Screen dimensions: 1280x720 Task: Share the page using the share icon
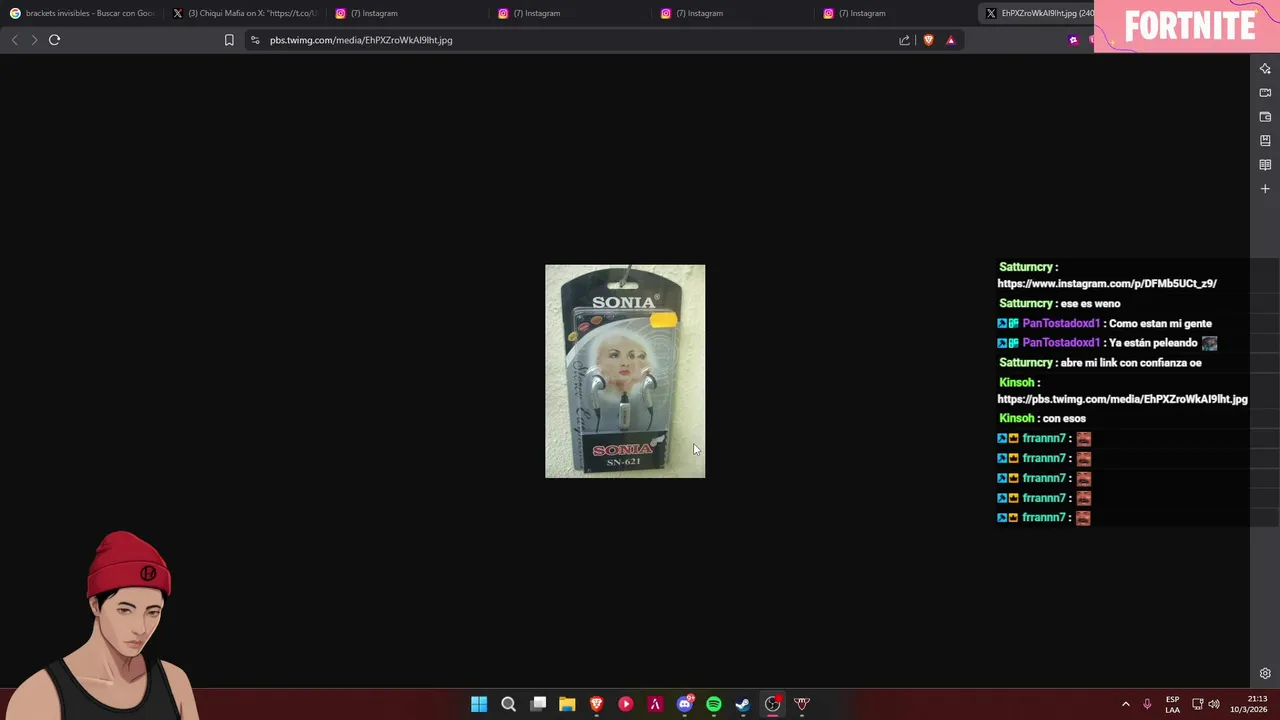[904, 40]
